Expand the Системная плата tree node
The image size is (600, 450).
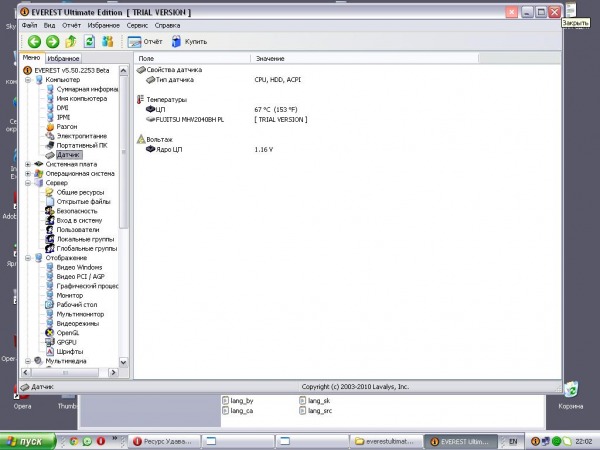tap(28, 165)
